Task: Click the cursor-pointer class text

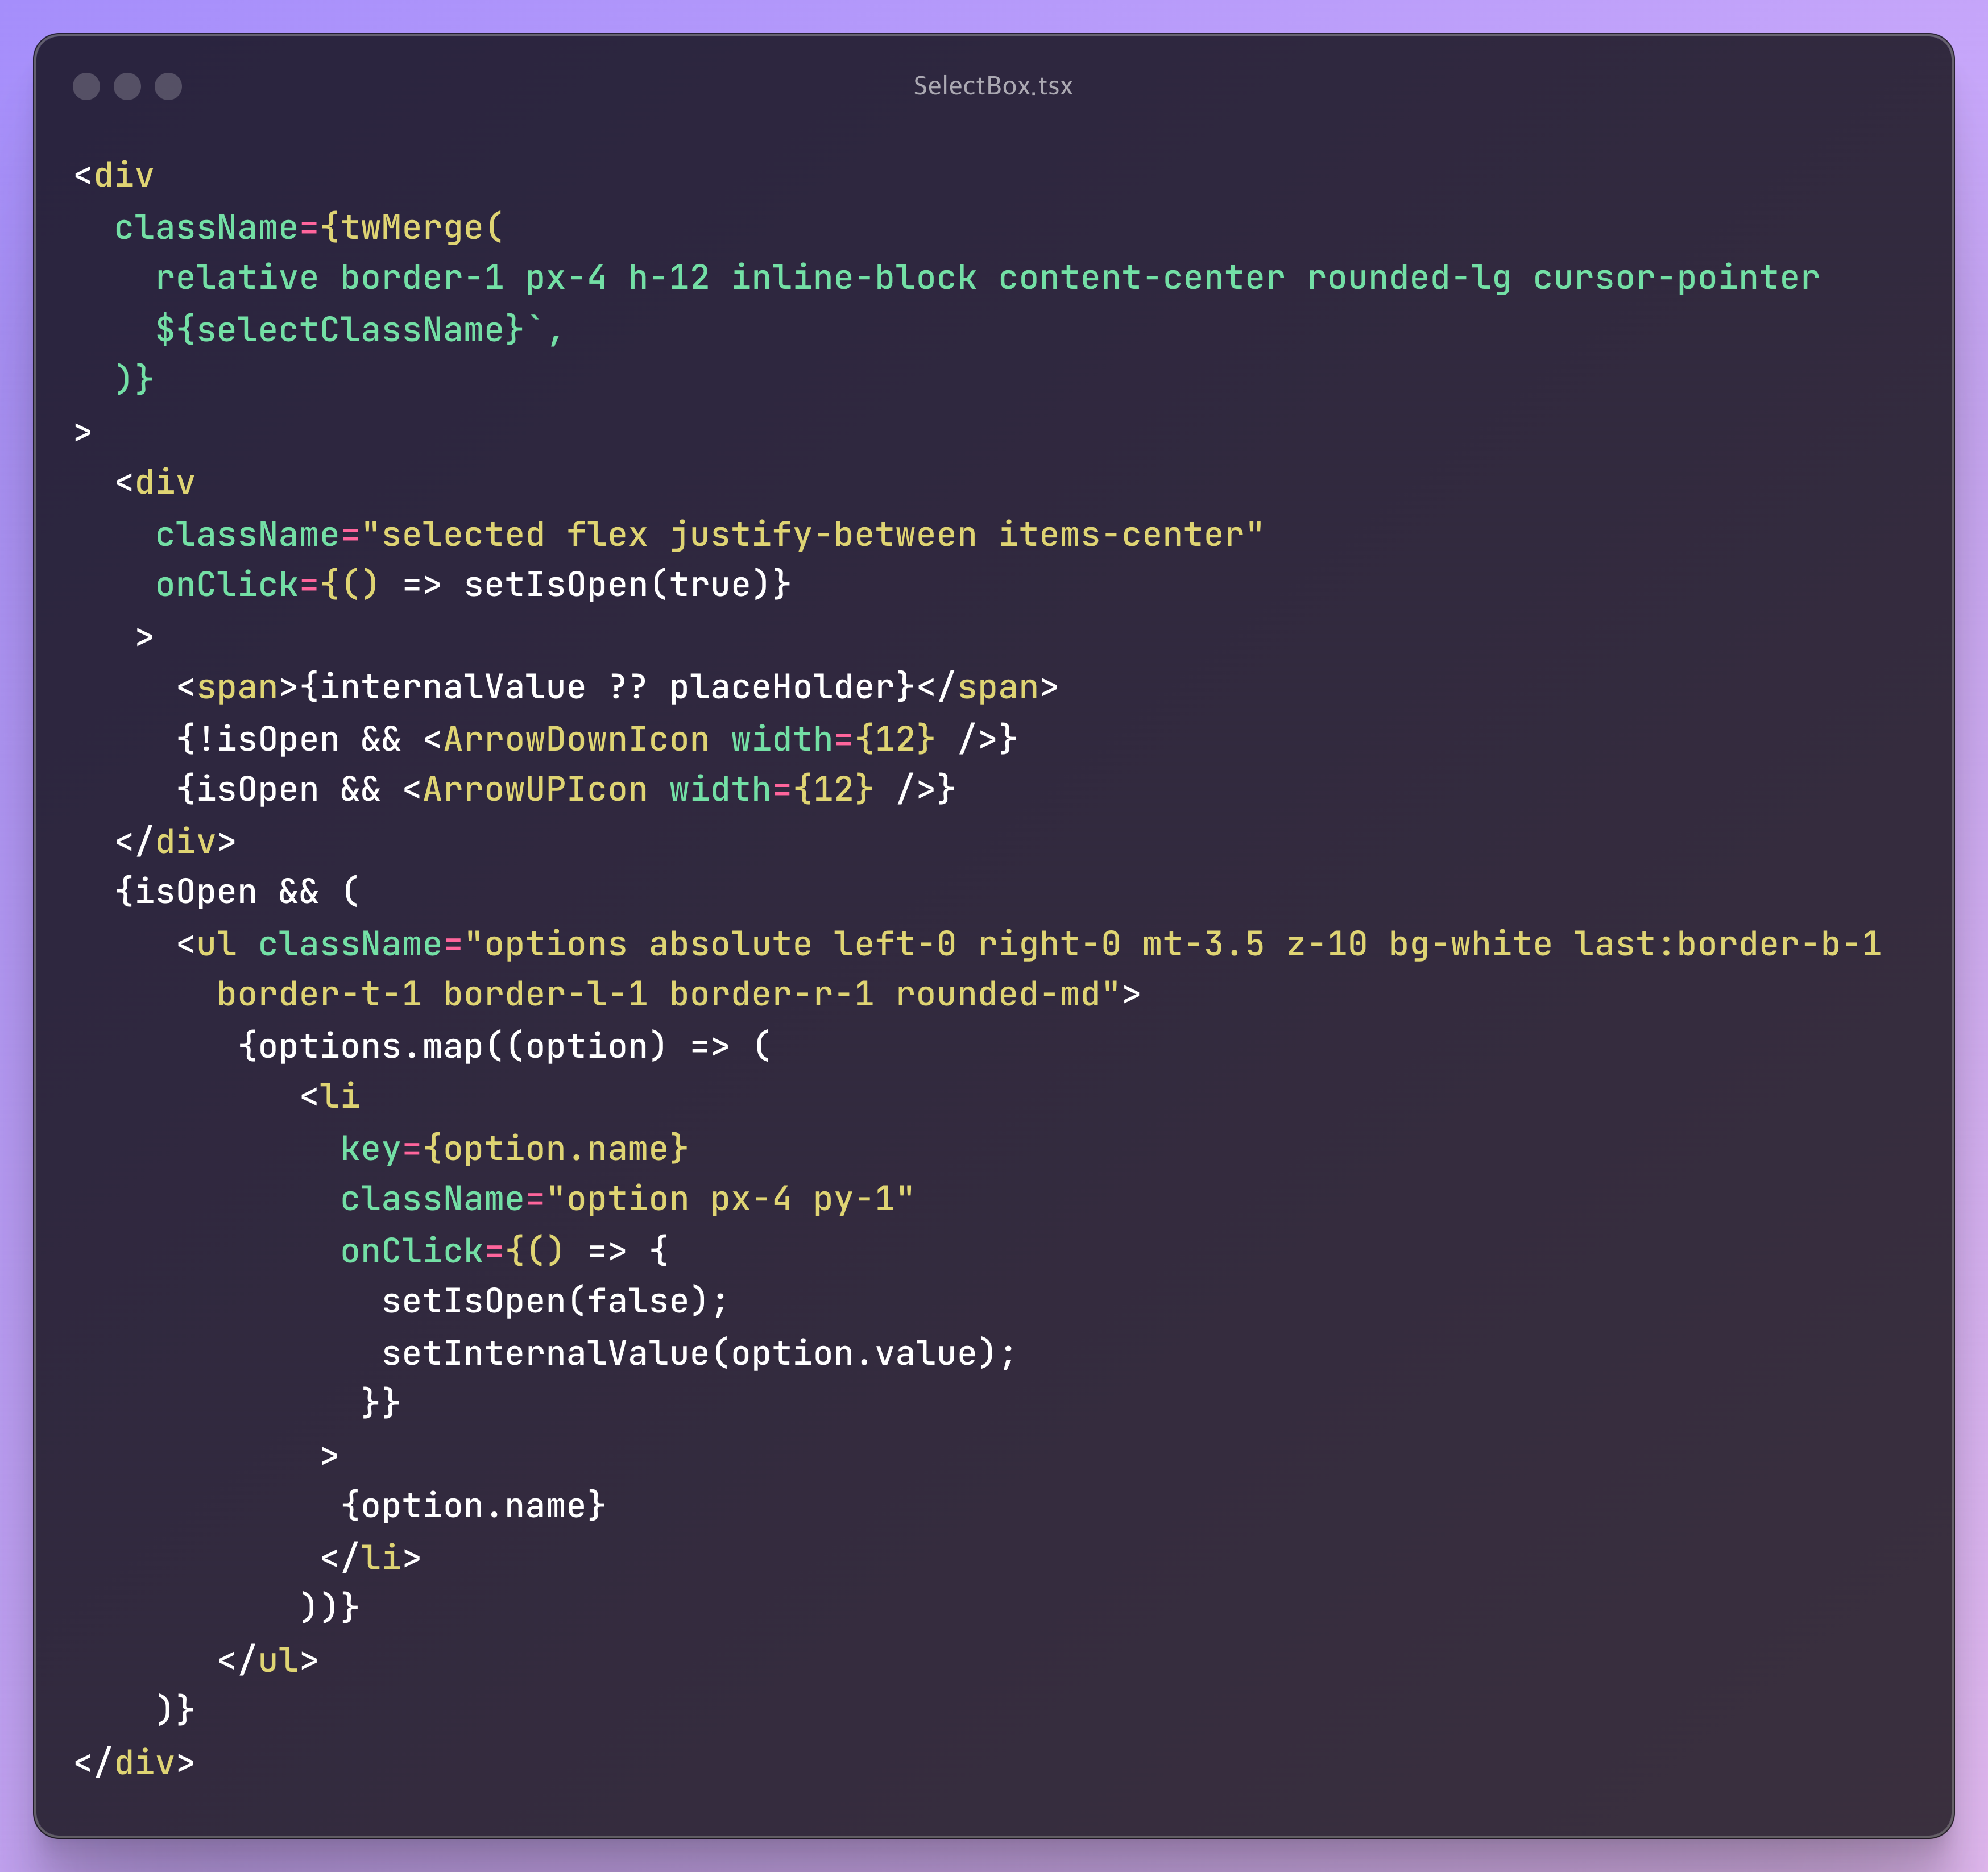Action: [x=1676, y=278]
